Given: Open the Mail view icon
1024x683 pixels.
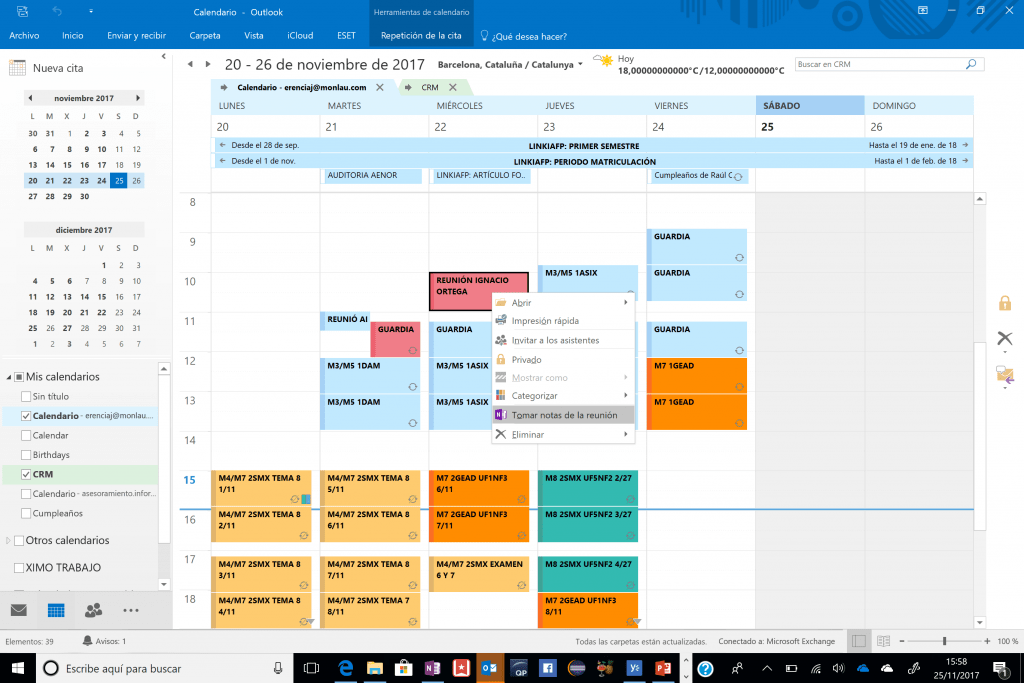Looking at the screenshot, I should coord(19,611).
